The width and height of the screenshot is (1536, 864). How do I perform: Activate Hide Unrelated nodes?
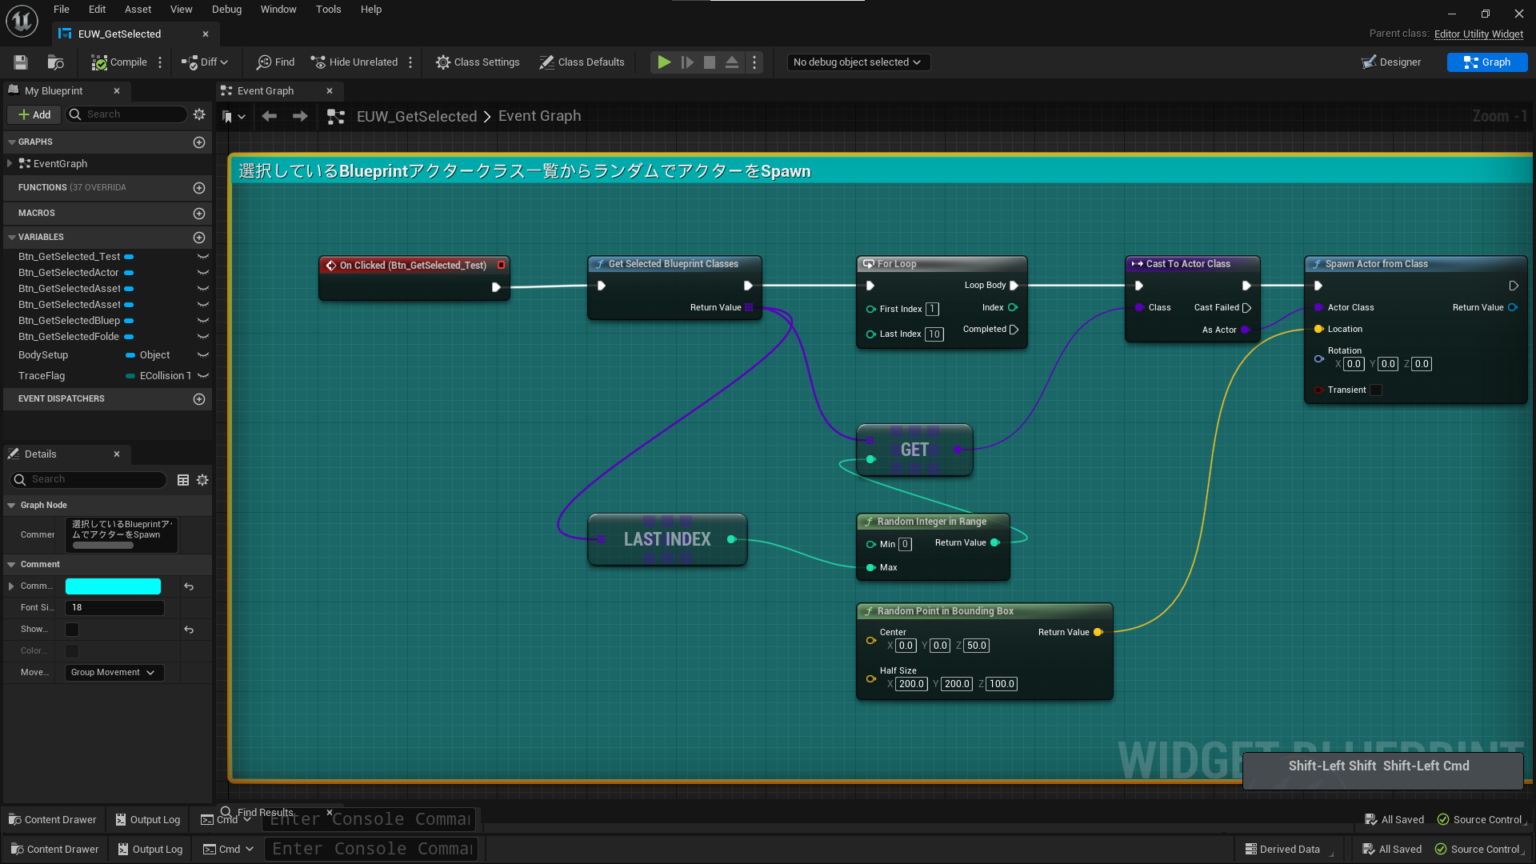355,62
